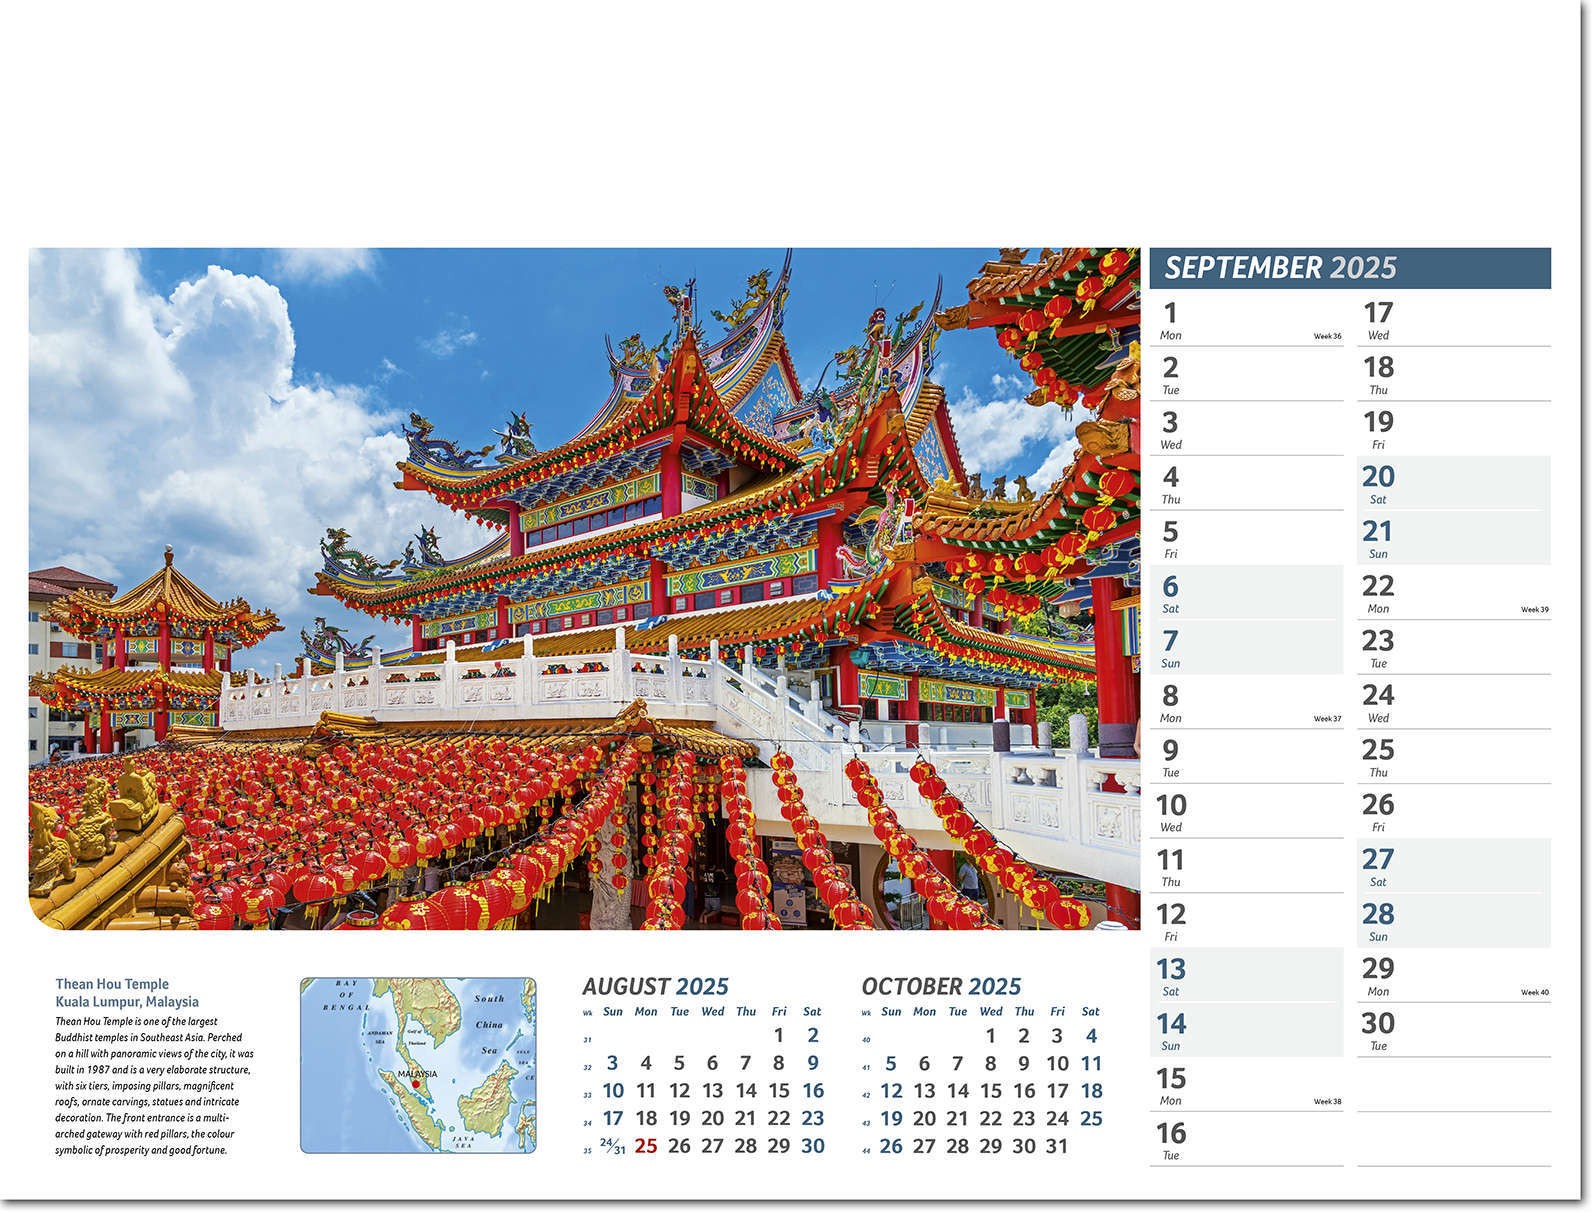Click the MALAYSIA label on the map

[x=417, y=1074]
